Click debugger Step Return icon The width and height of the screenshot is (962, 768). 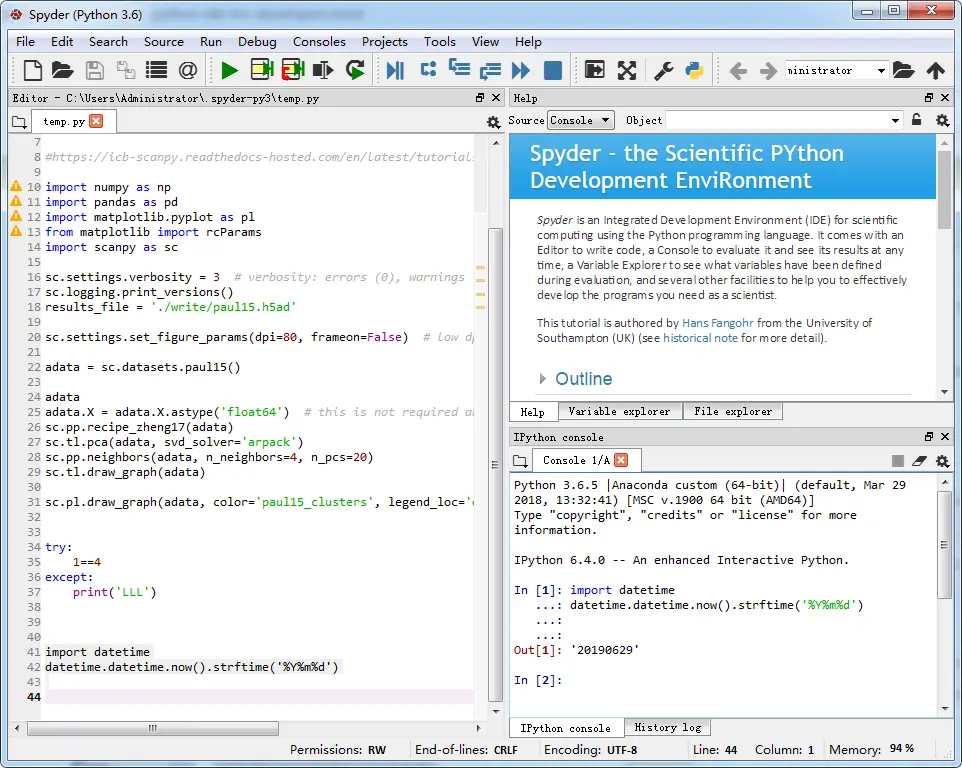[490, 71]
